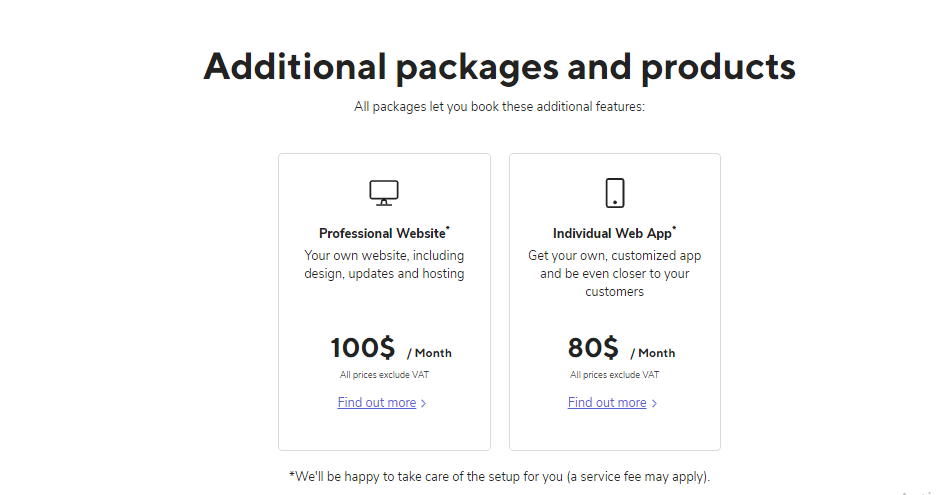Click '/ Month' label next to 80$

click(x=653, y=353)
